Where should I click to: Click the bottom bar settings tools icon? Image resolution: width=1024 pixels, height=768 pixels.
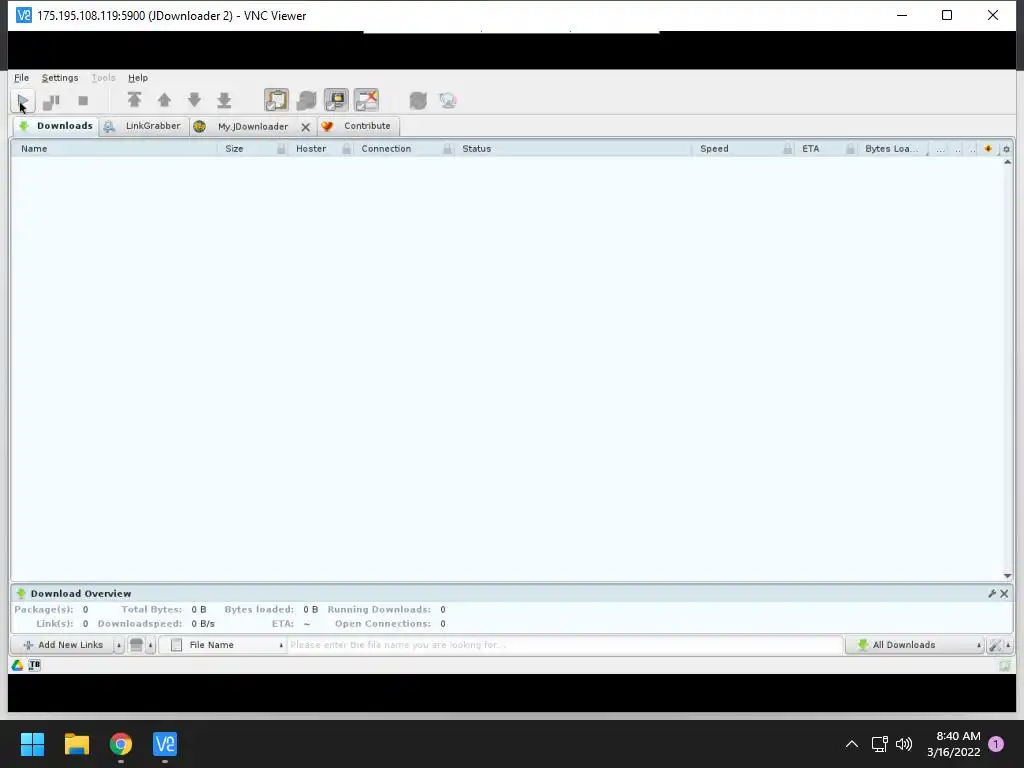click(995, 645)
